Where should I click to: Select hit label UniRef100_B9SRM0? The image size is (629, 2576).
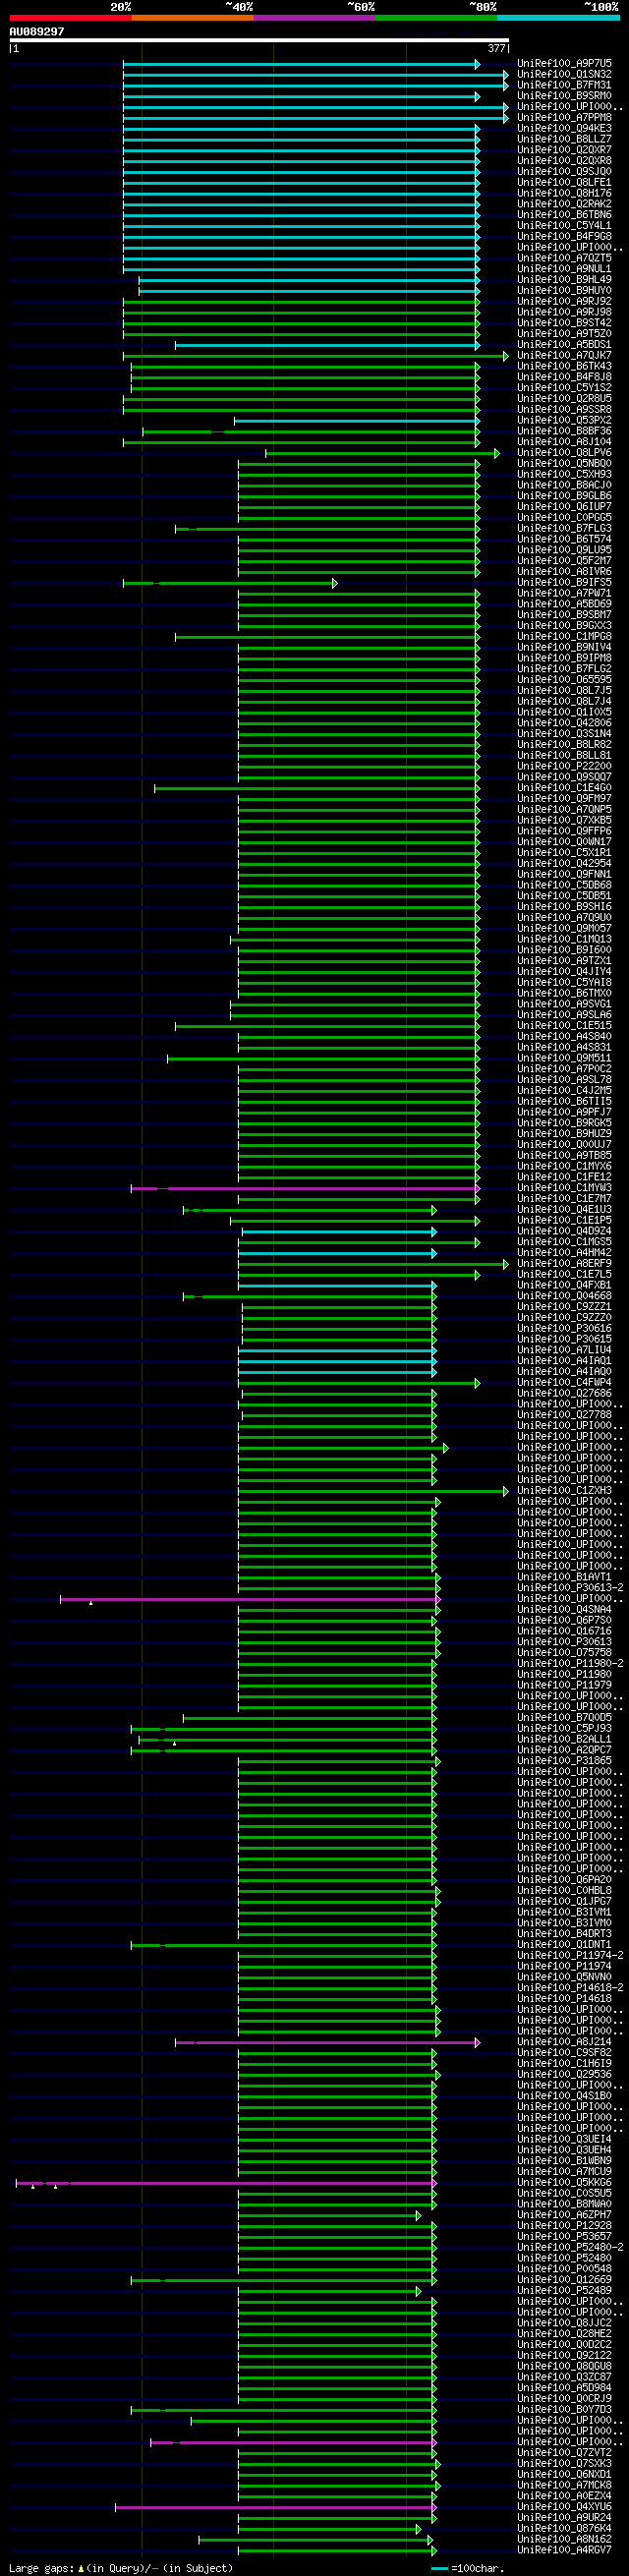564,96
